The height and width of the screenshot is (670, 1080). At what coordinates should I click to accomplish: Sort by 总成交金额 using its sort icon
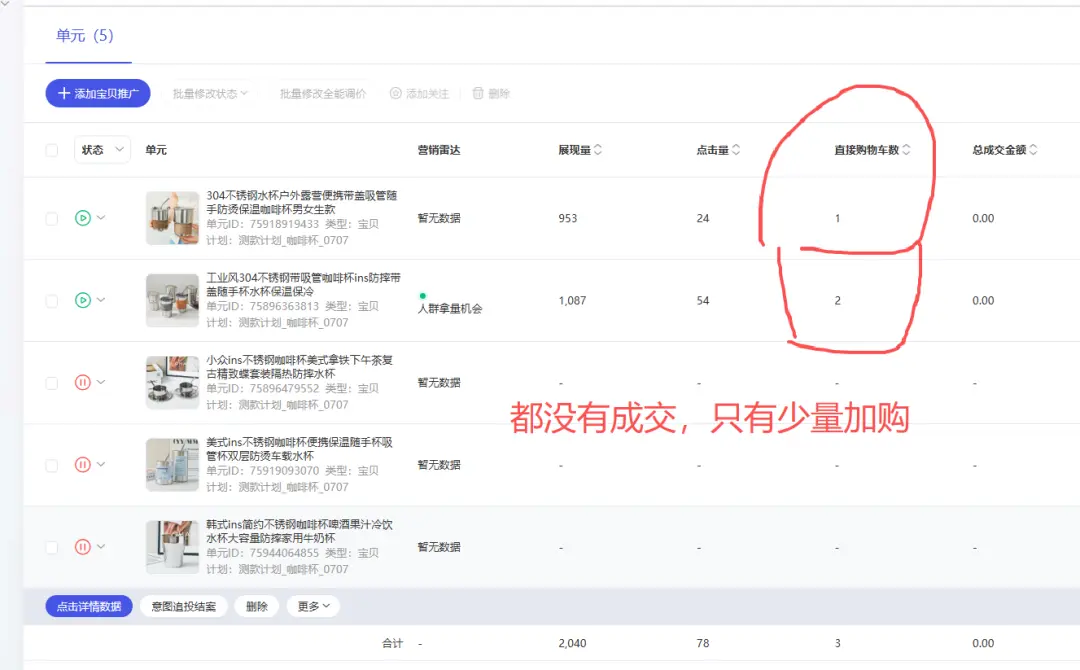pos(1033,150)
